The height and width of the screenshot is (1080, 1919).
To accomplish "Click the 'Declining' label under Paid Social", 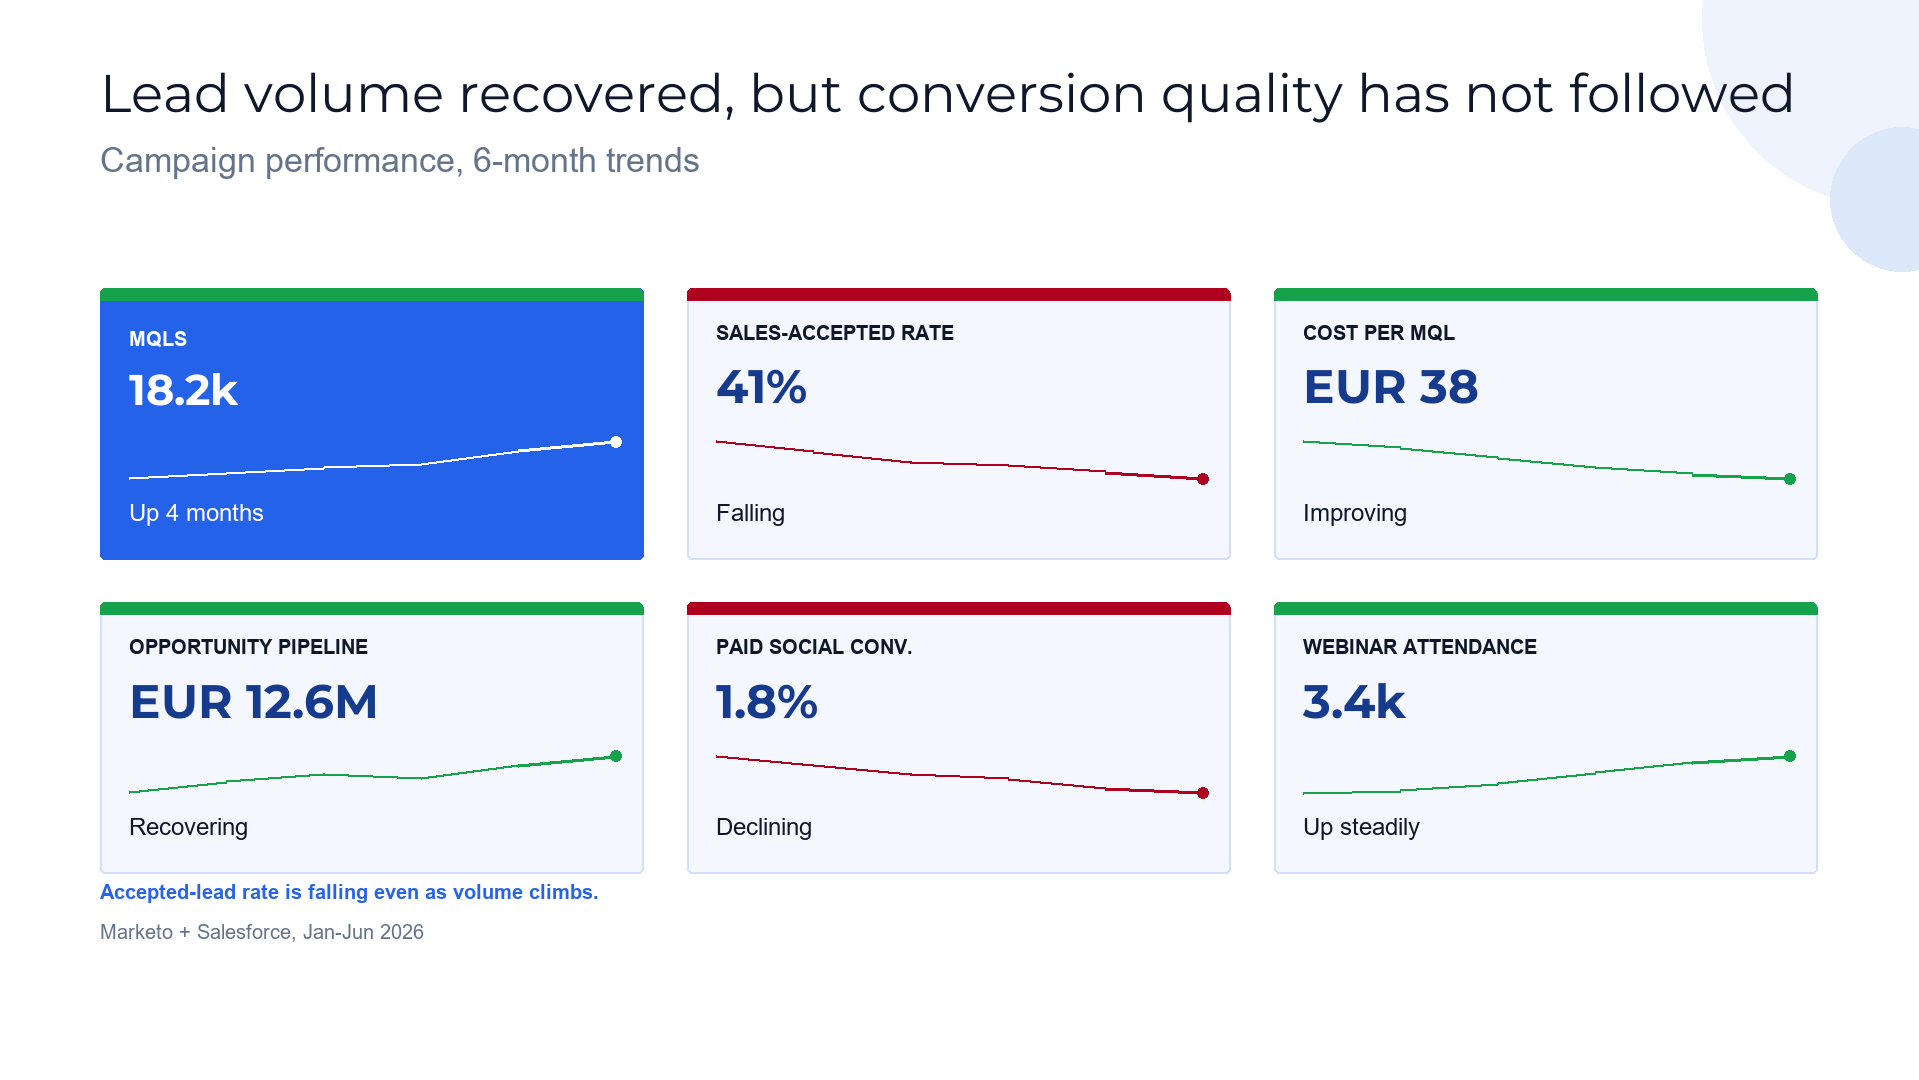I will pyautogui.click(x=764, y=827).
